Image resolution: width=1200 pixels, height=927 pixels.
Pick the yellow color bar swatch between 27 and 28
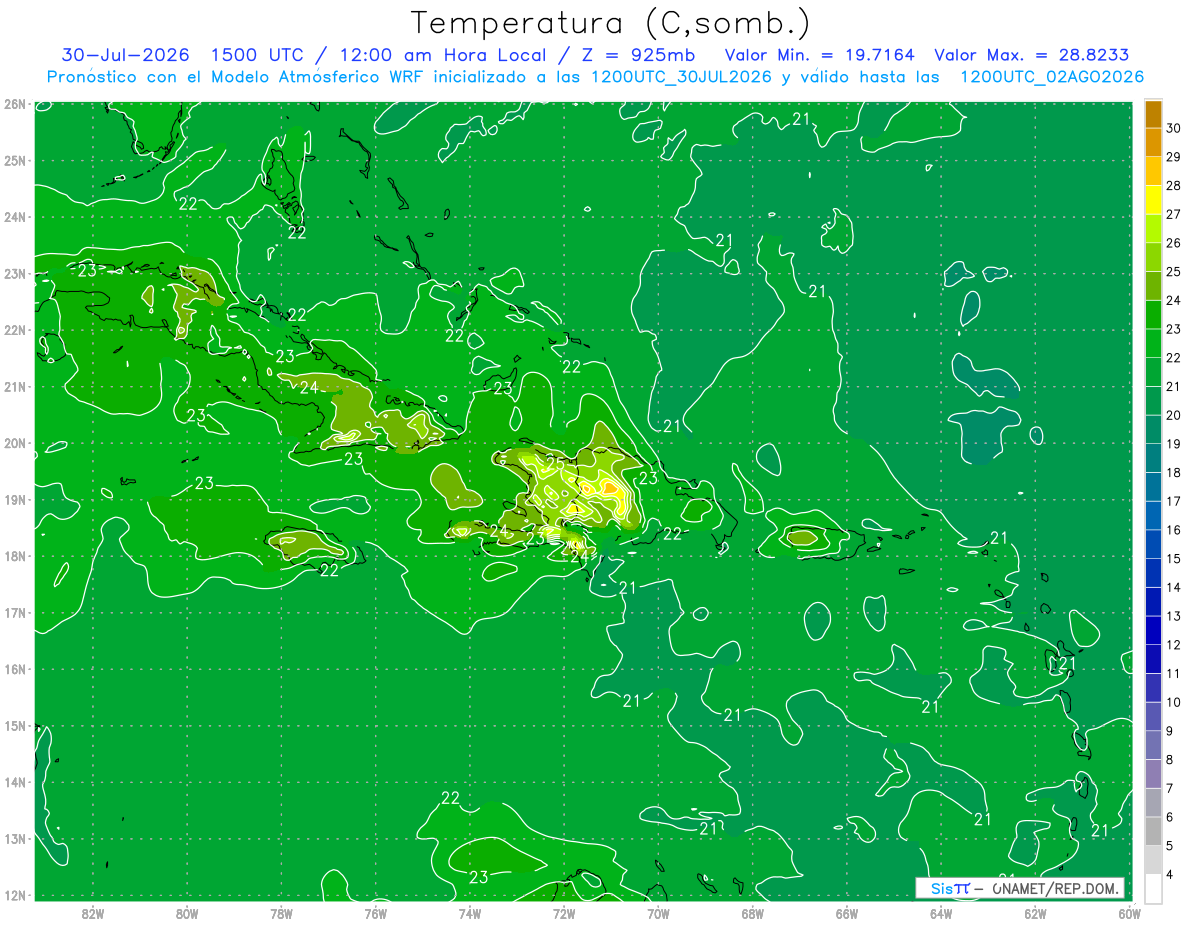(x=1153, y=200)
